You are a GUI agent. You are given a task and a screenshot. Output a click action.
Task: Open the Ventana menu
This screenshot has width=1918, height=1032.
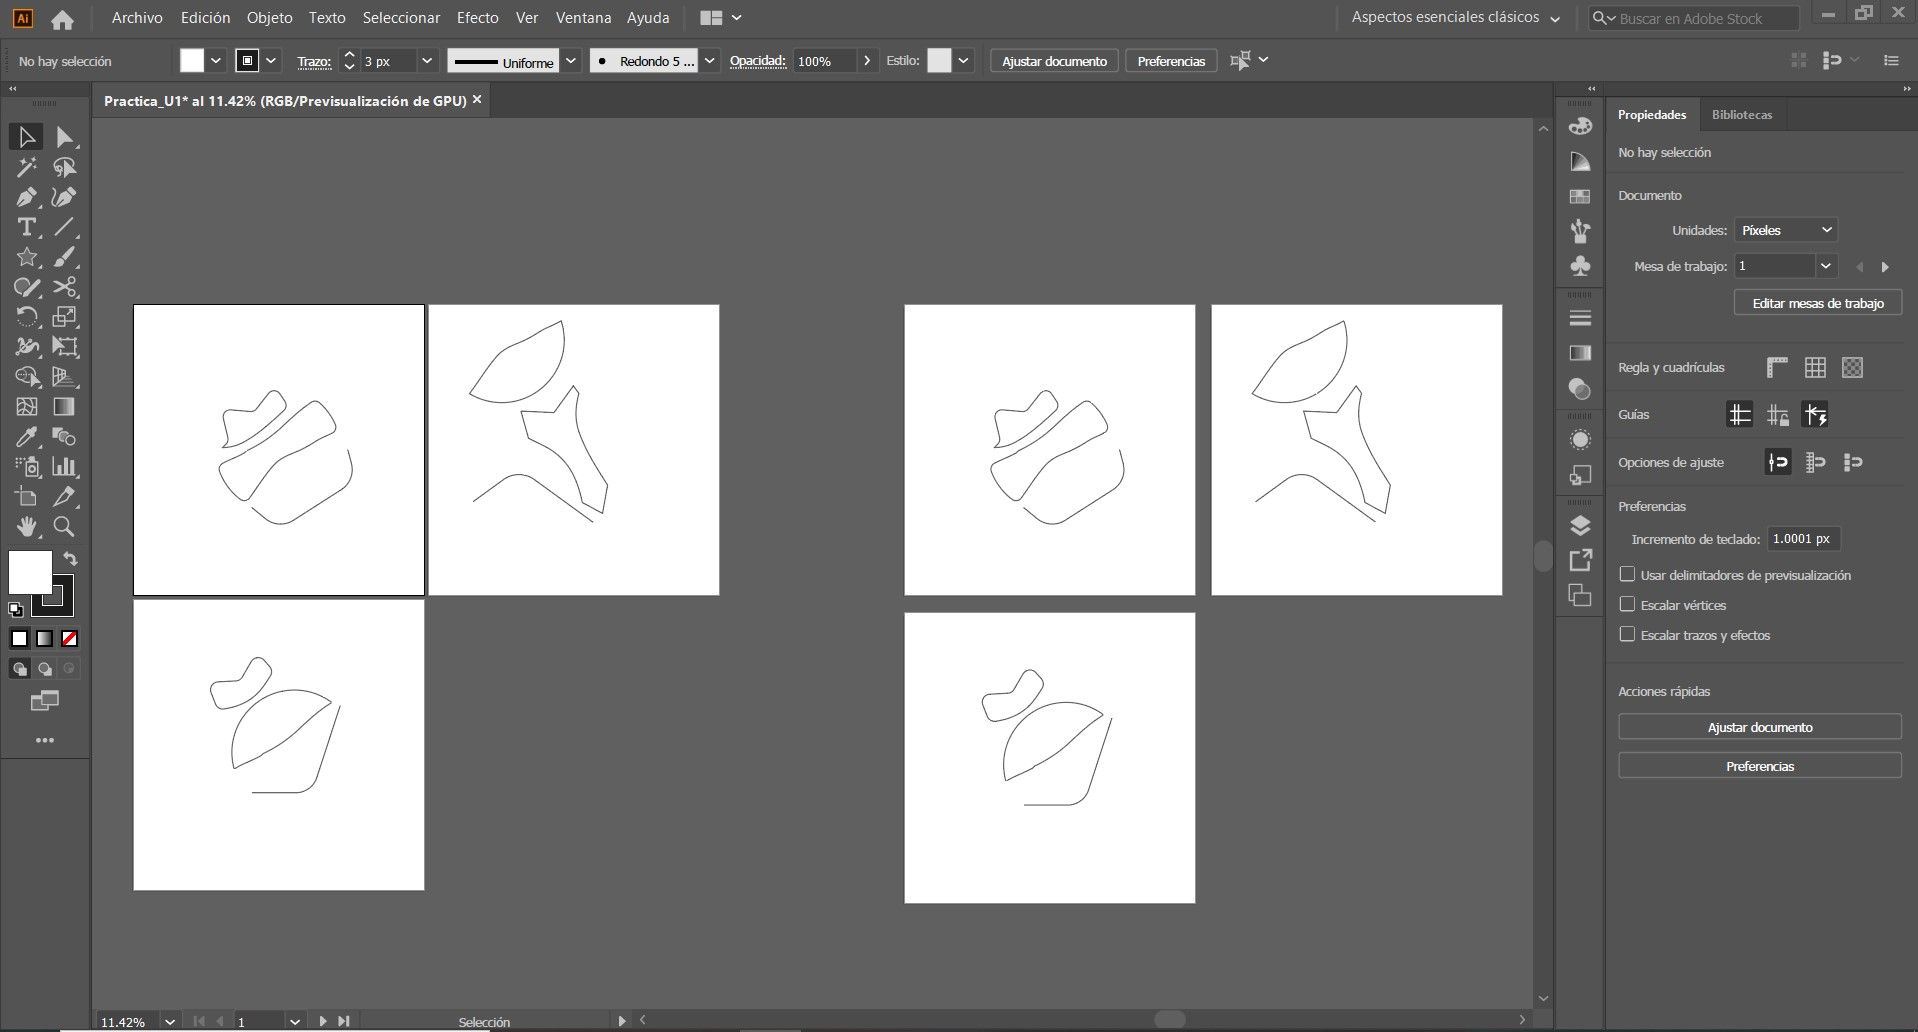[583, 18]
